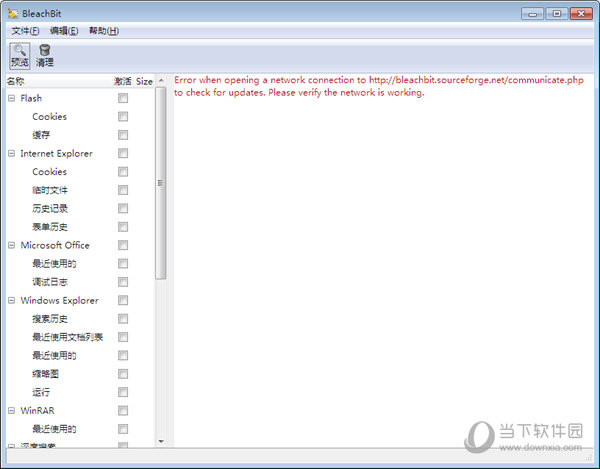
Task: Check Cookies under Flash
Action: [x=123, y=116]
